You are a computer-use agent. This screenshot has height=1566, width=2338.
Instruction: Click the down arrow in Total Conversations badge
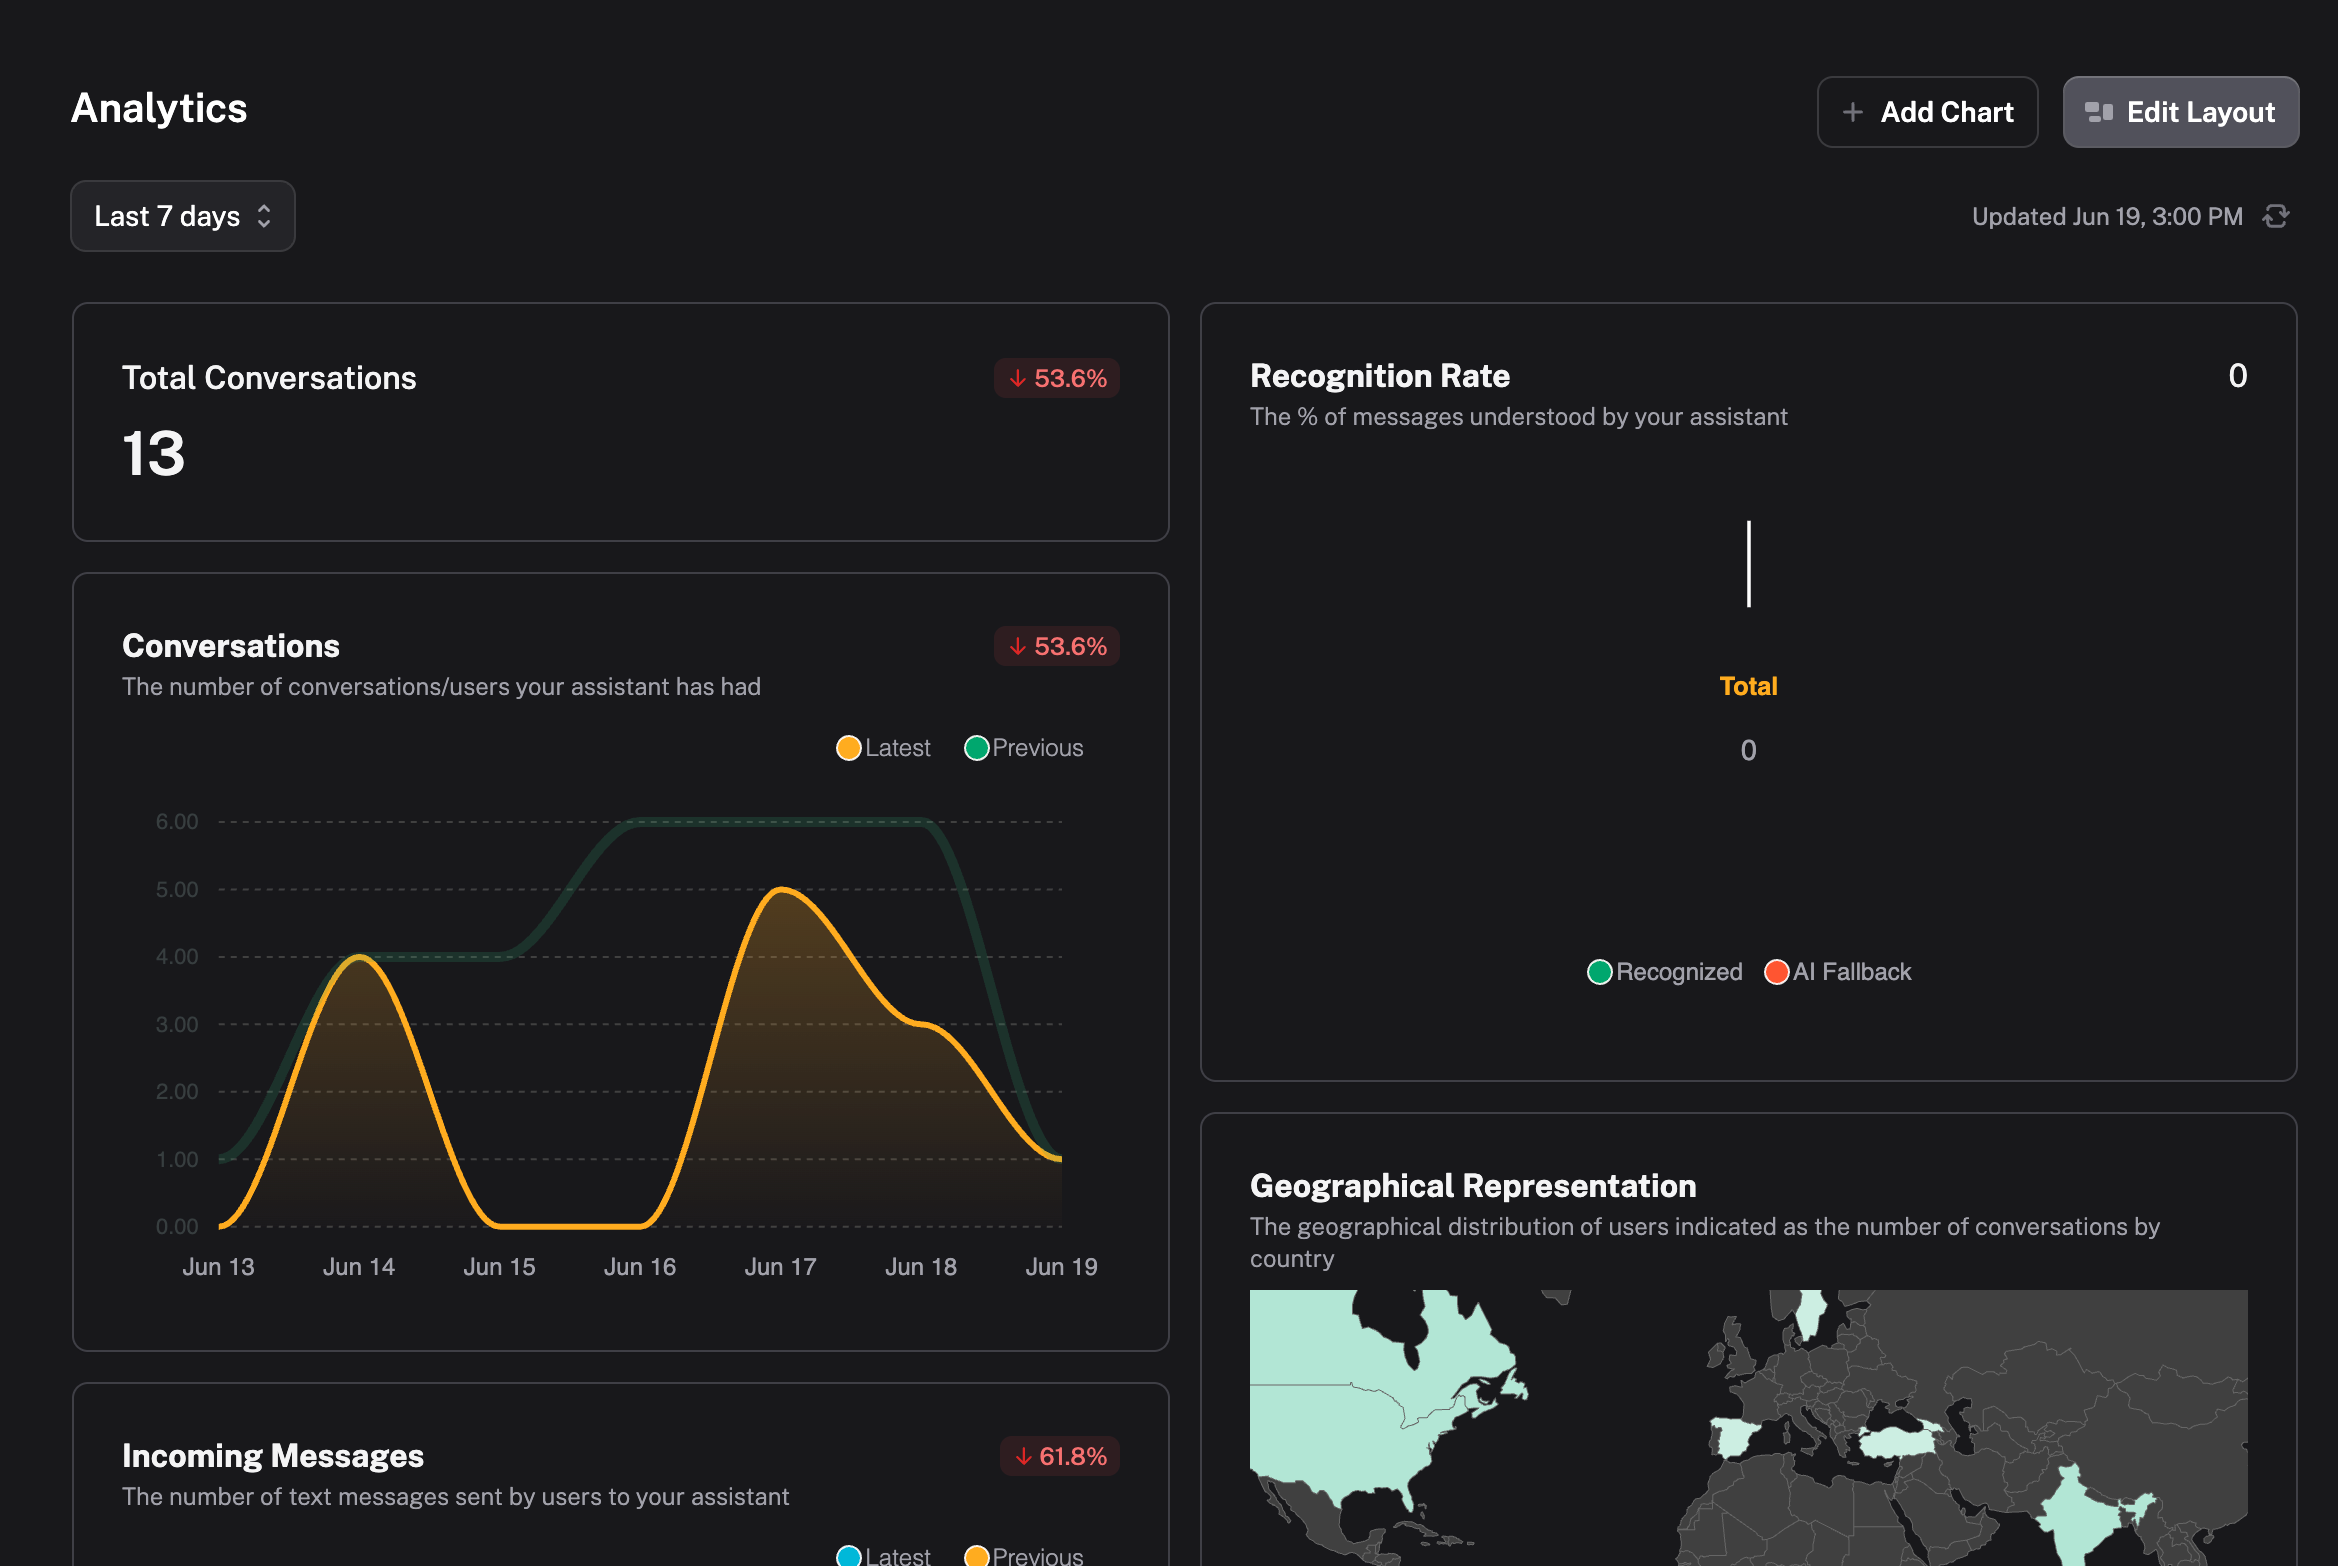pyautogui.click(x=1017, y=378)
